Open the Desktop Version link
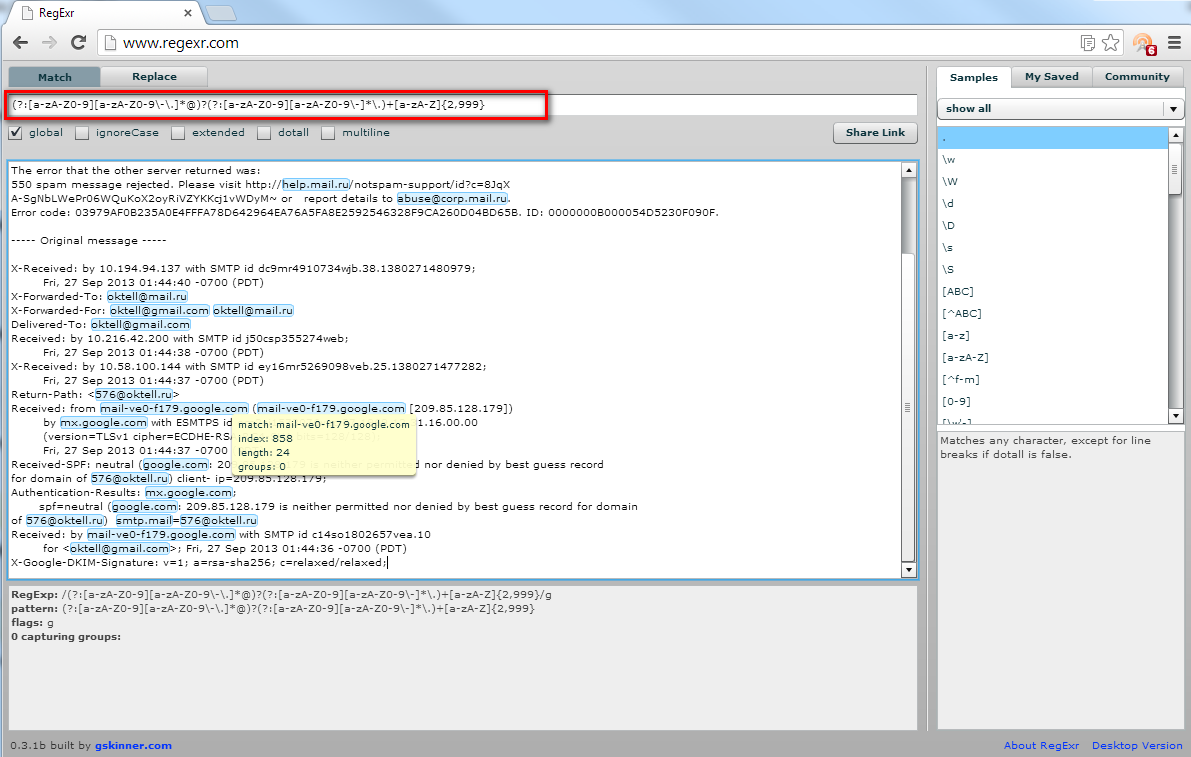Viewport: 1191px width, 757px height. [x=1137, y=745]
